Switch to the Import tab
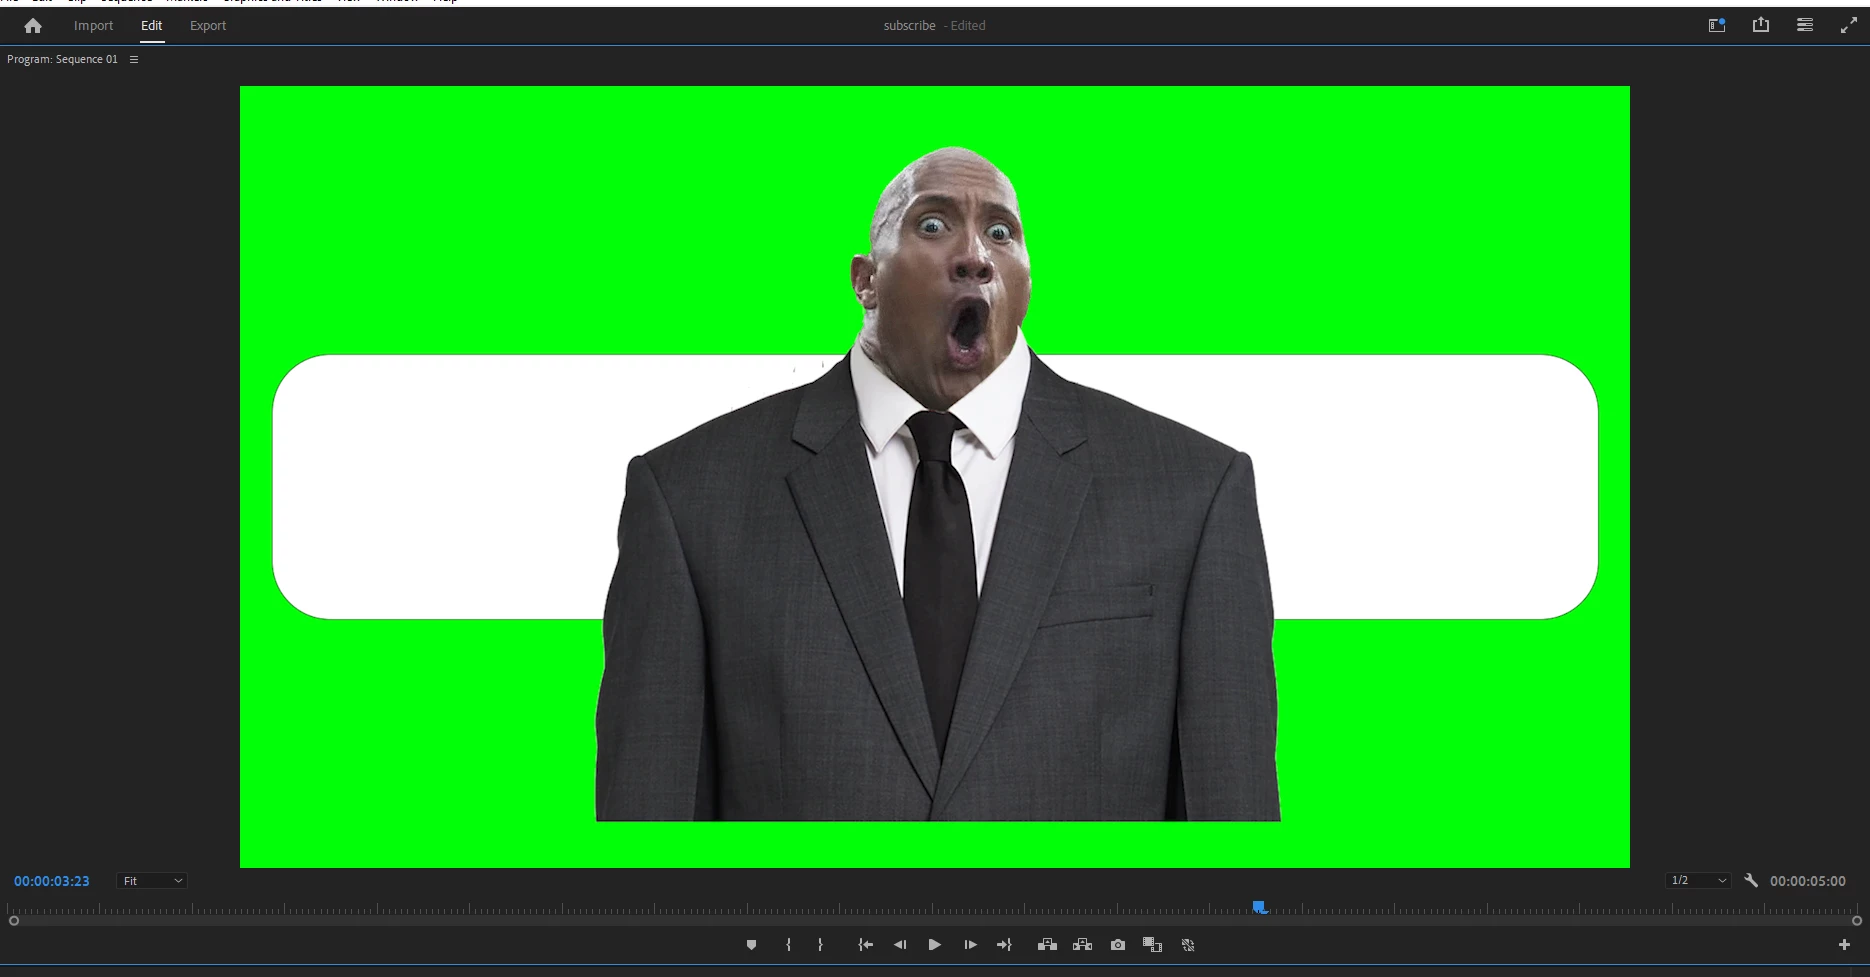Image resolution: width=1870 pixels, height=977 pixels. coord(94,26)
